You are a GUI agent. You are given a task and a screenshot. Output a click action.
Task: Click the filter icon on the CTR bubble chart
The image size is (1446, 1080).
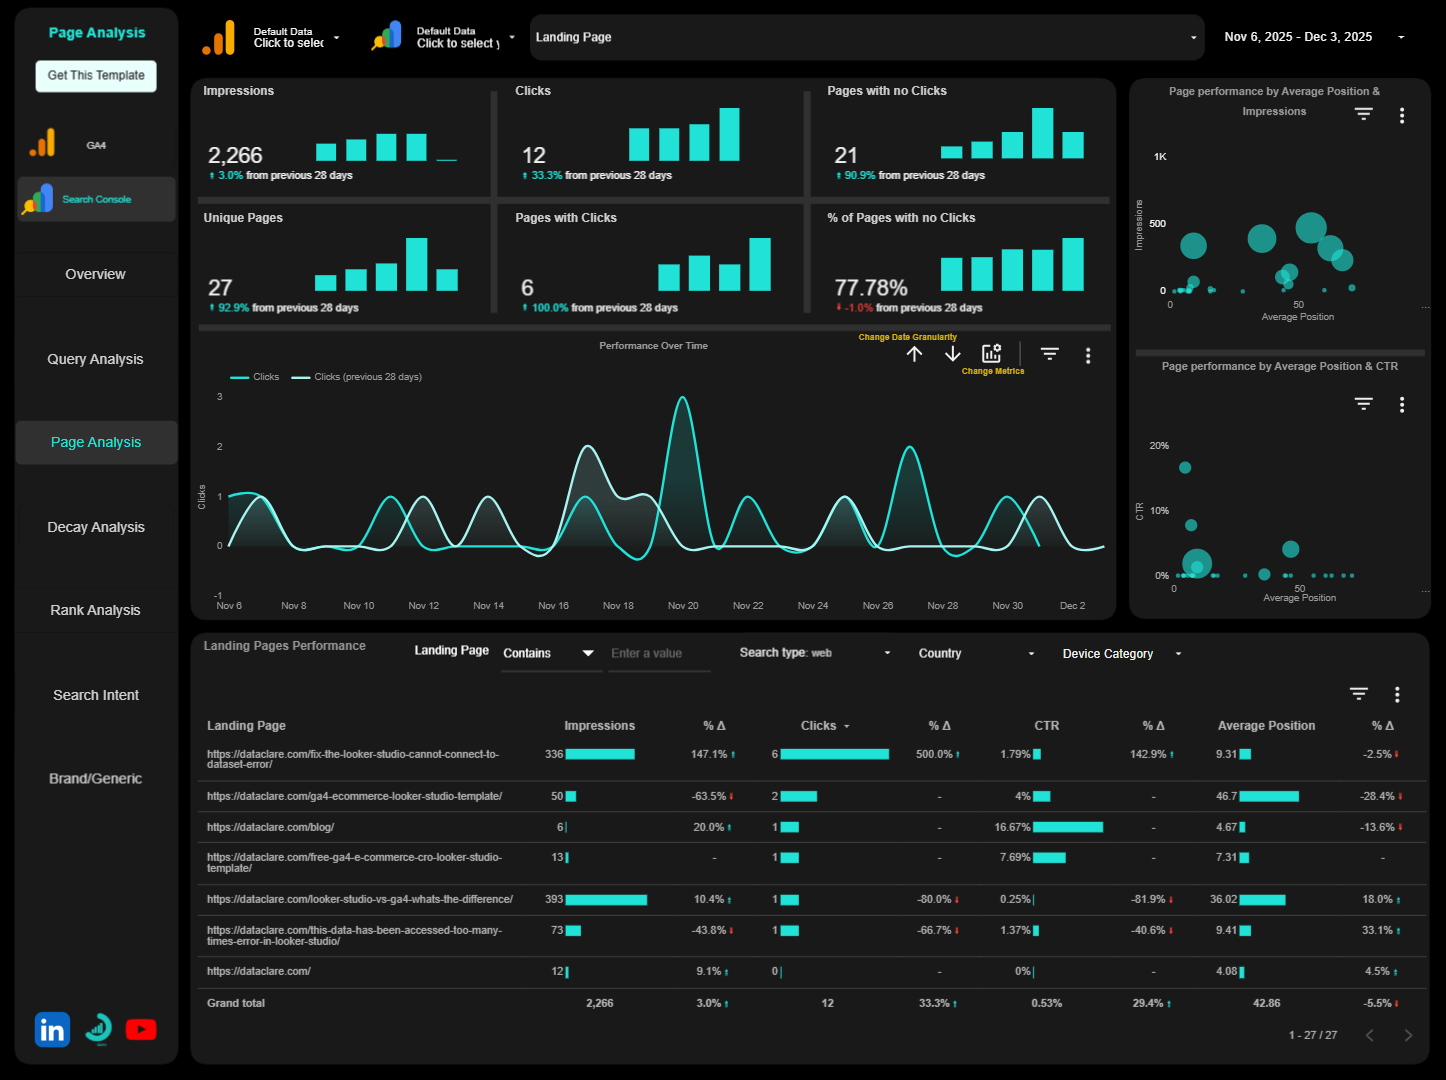pyautogui.click(x=1363, y=404)
